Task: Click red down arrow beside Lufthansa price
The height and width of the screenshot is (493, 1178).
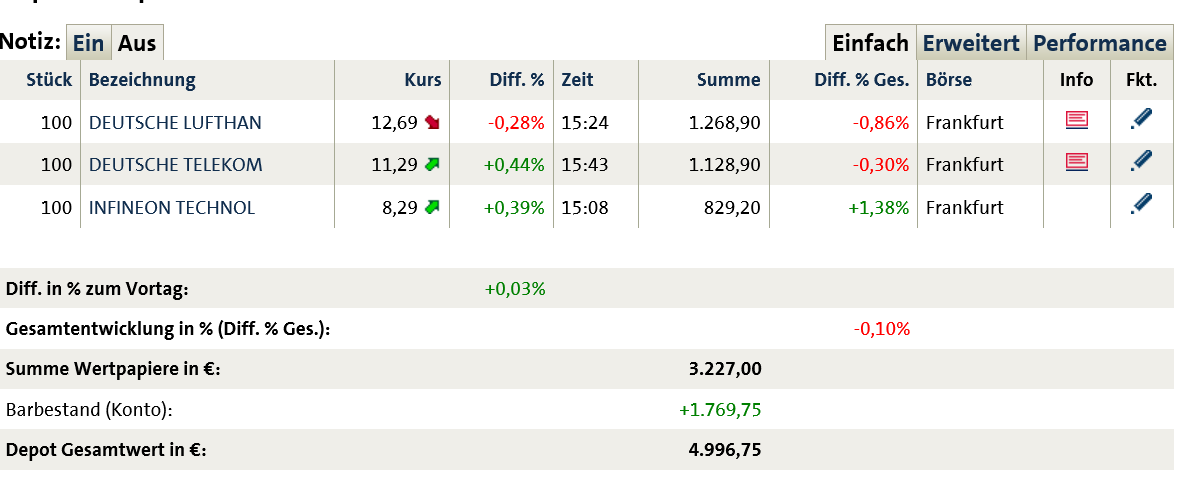Action: pos(432,123)
